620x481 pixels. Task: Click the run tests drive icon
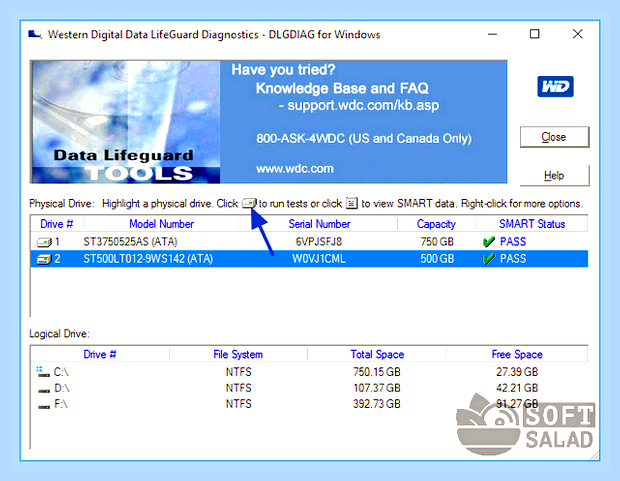point(249,203)
